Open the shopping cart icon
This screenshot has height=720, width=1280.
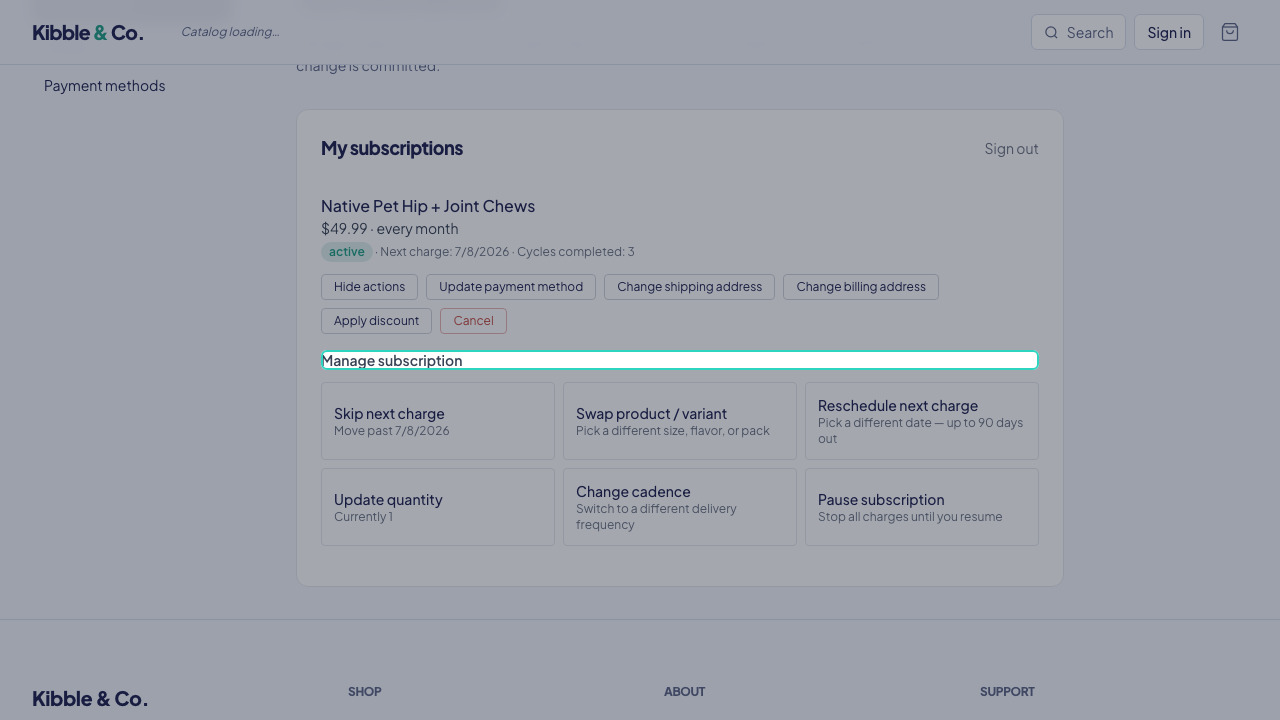[1230, 32]
